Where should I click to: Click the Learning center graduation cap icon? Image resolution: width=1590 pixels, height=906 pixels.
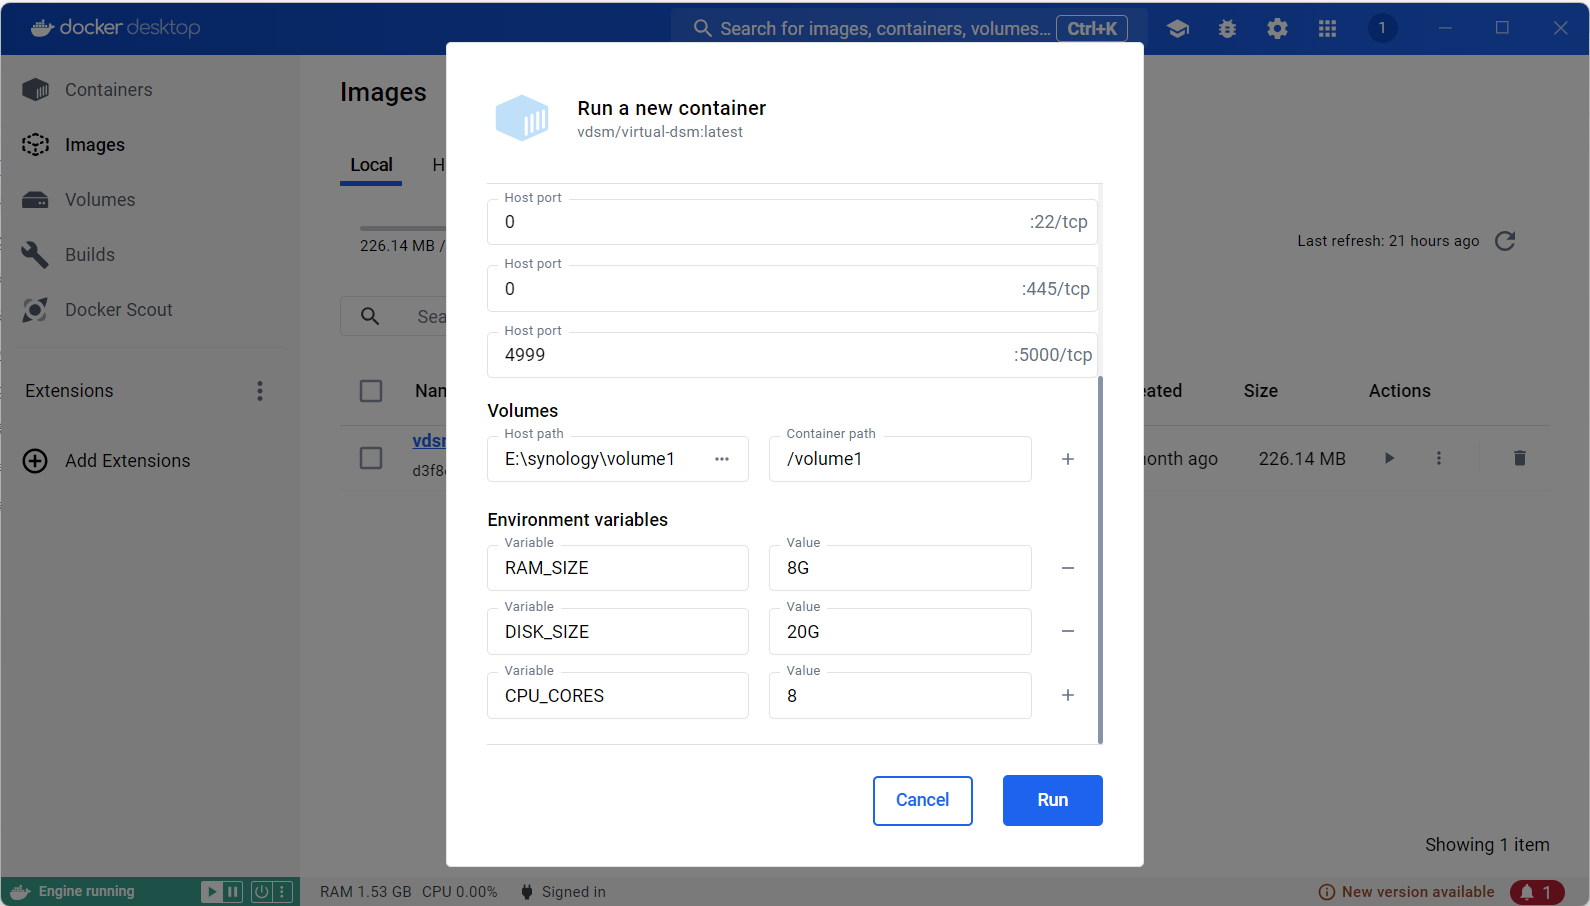click(x=1178, y=29)
